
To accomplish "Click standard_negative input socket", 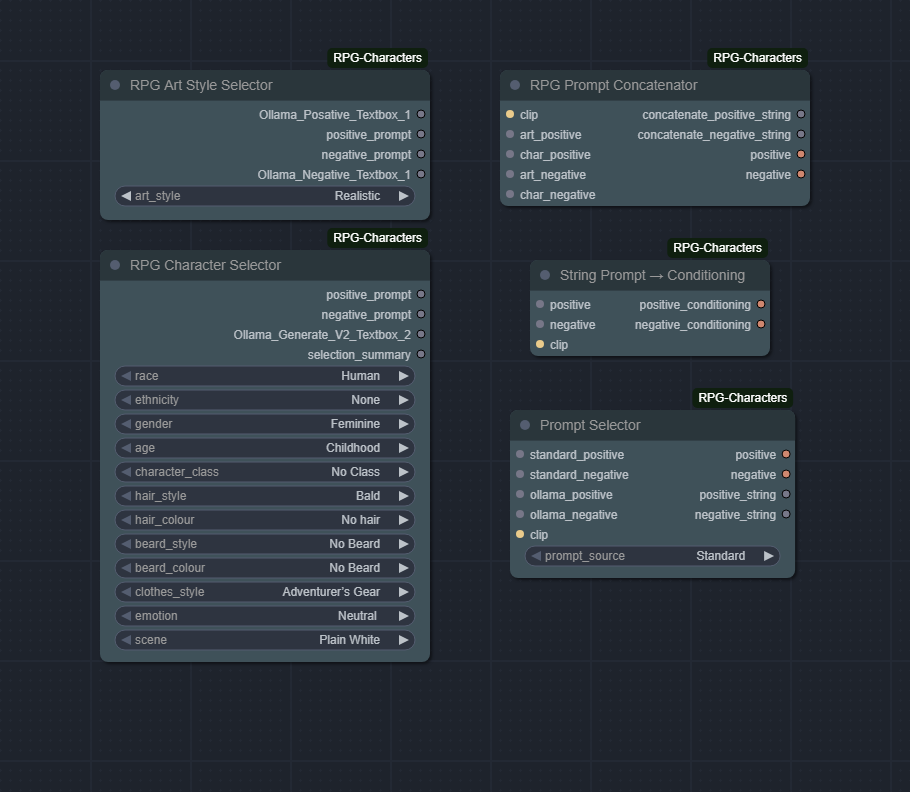I will (x=520, y=474).
